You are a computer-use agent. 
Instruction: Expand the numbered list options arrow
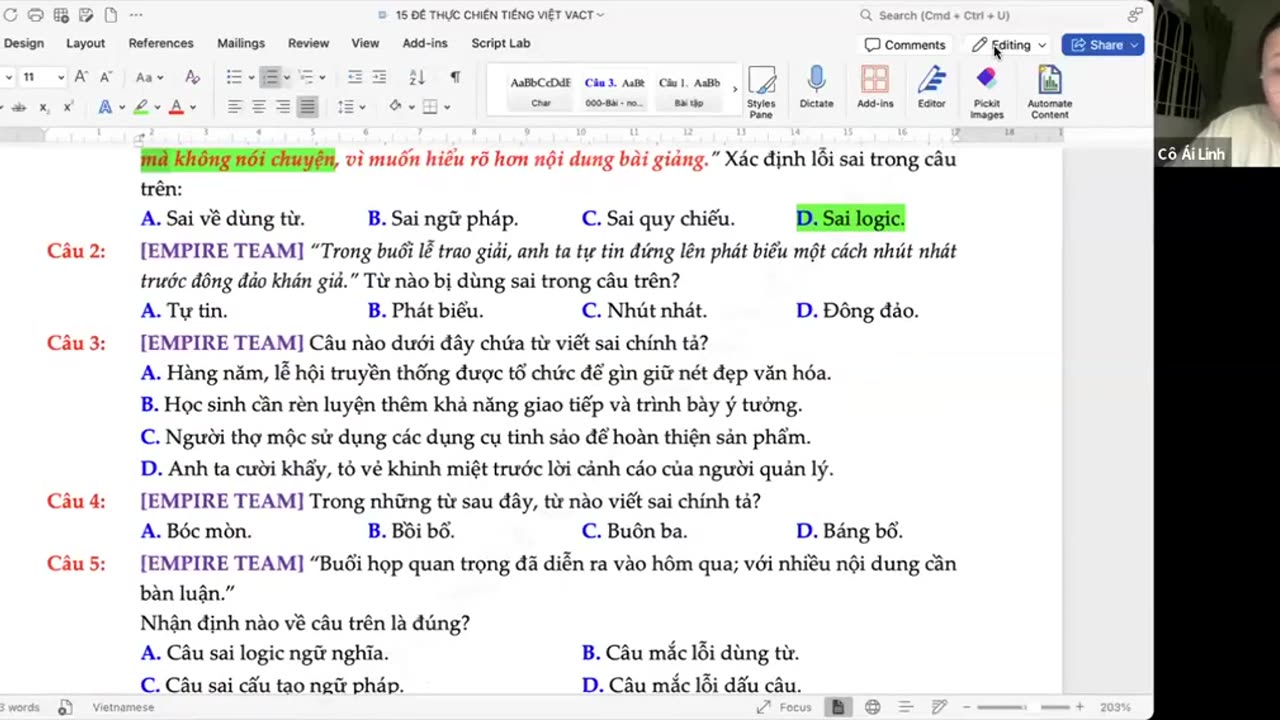click(286, 77)
